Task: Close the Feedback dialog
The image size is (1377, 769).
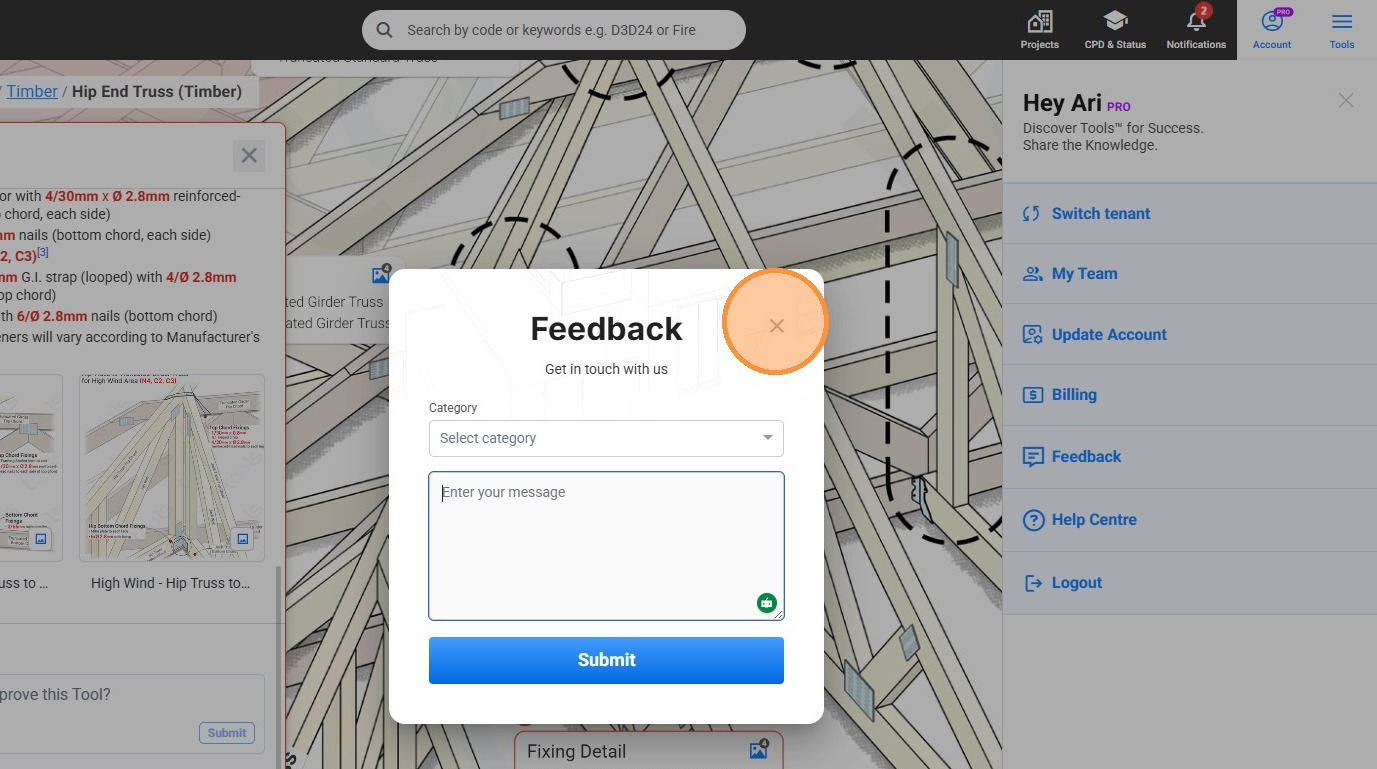Action: (777, 326)
